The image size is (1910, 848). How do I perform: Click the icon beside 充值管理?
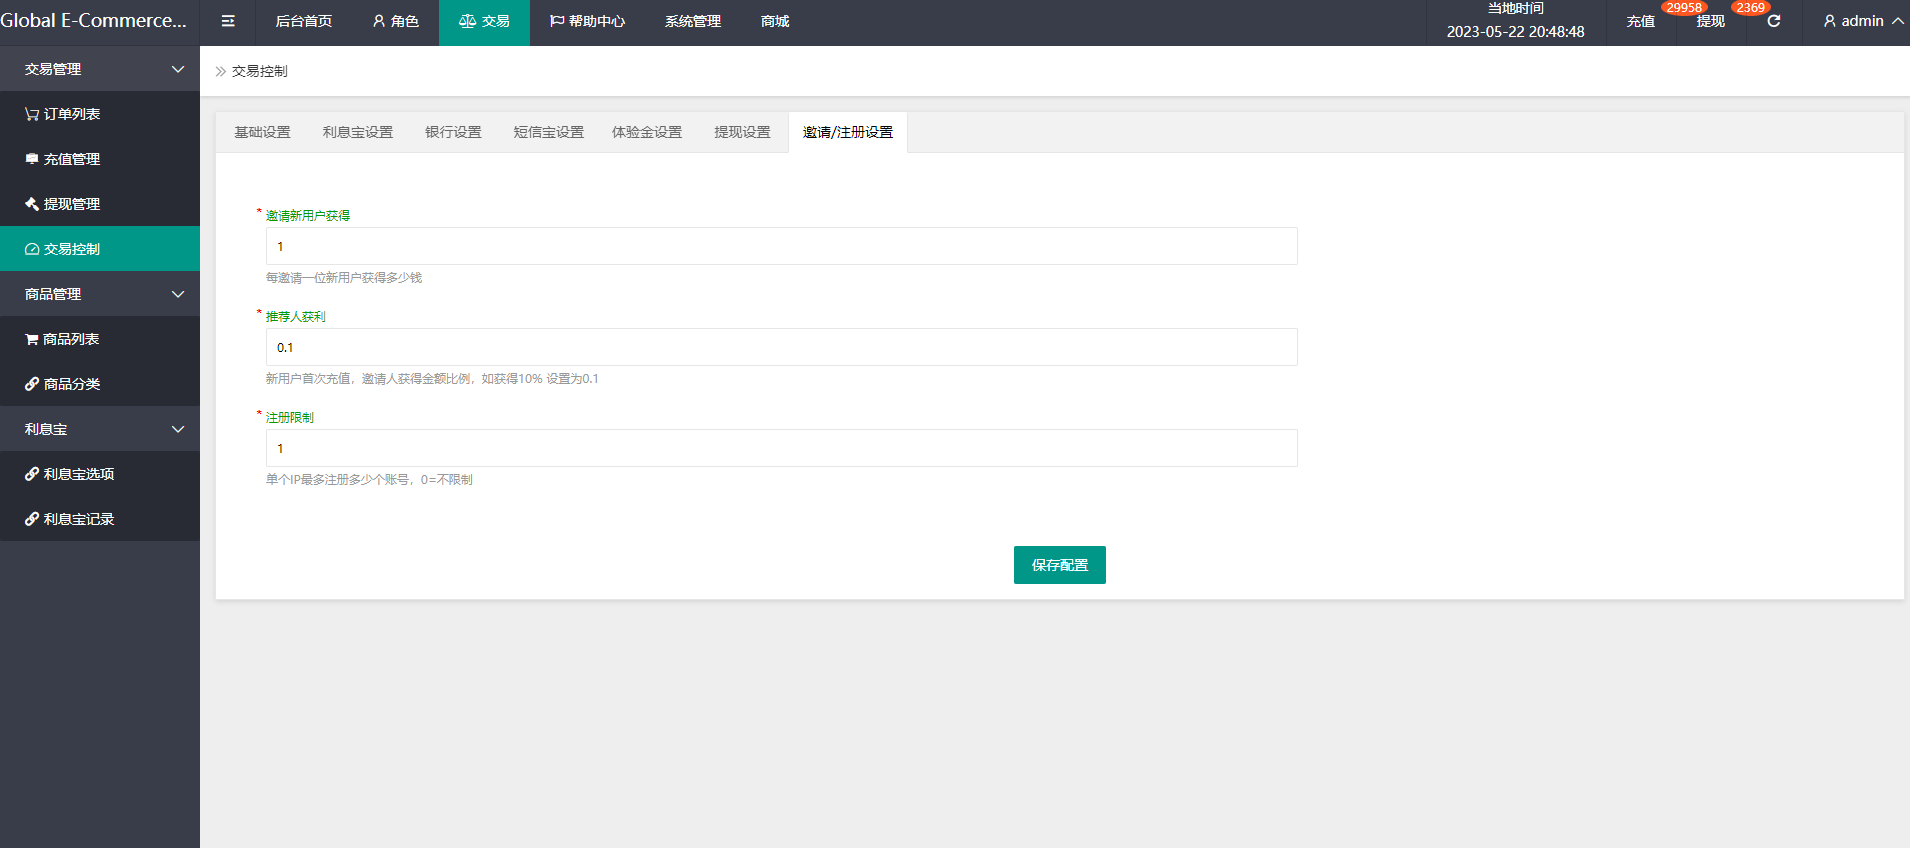pos(32,159)
